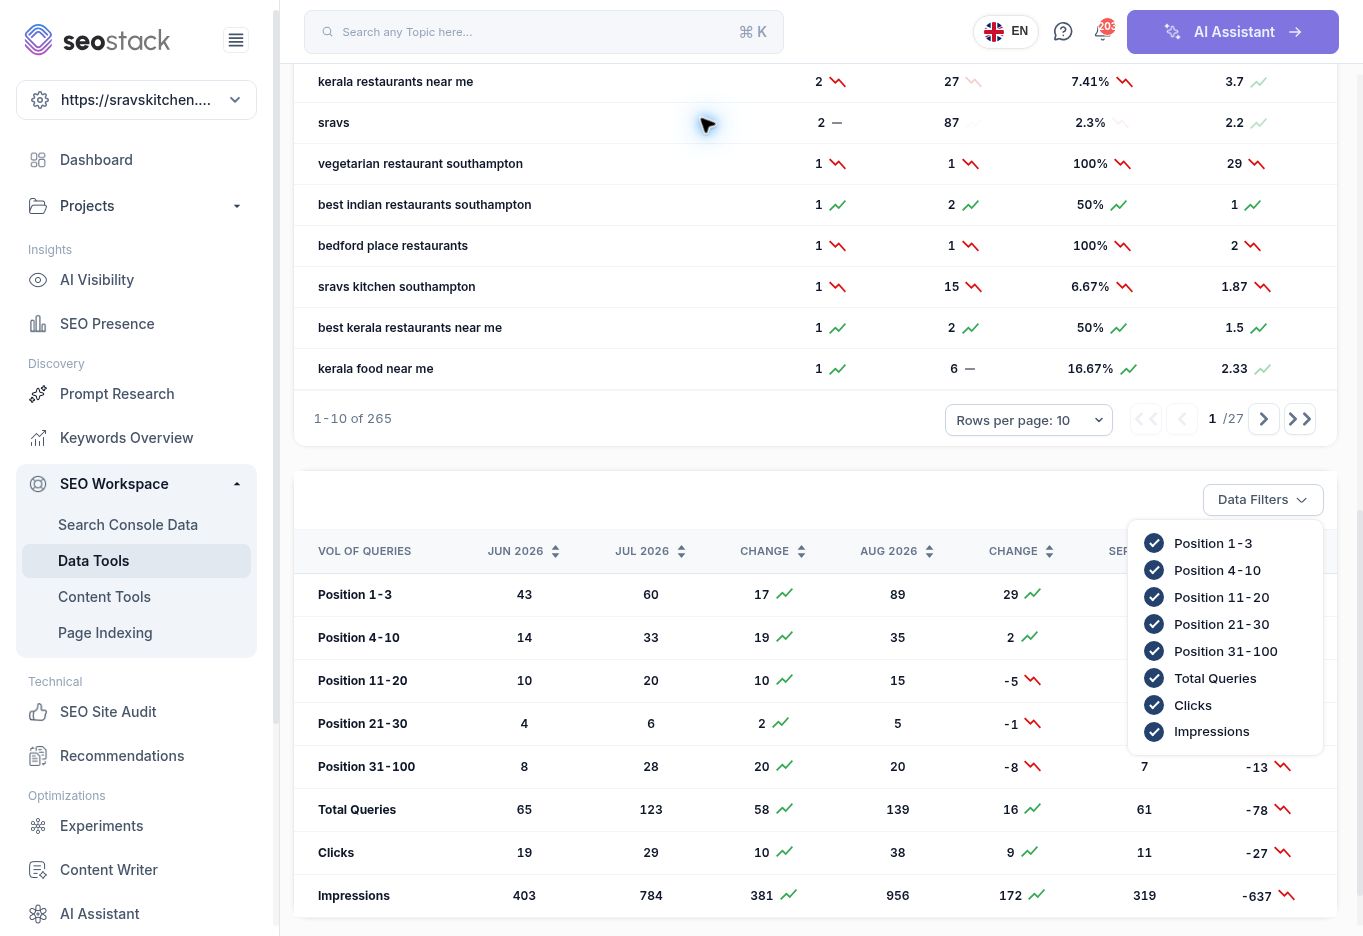Click the SEO Site Audit thumbs-up icon
The height and width of the screenshot is (936, 1363).
[x=38, y=712]
